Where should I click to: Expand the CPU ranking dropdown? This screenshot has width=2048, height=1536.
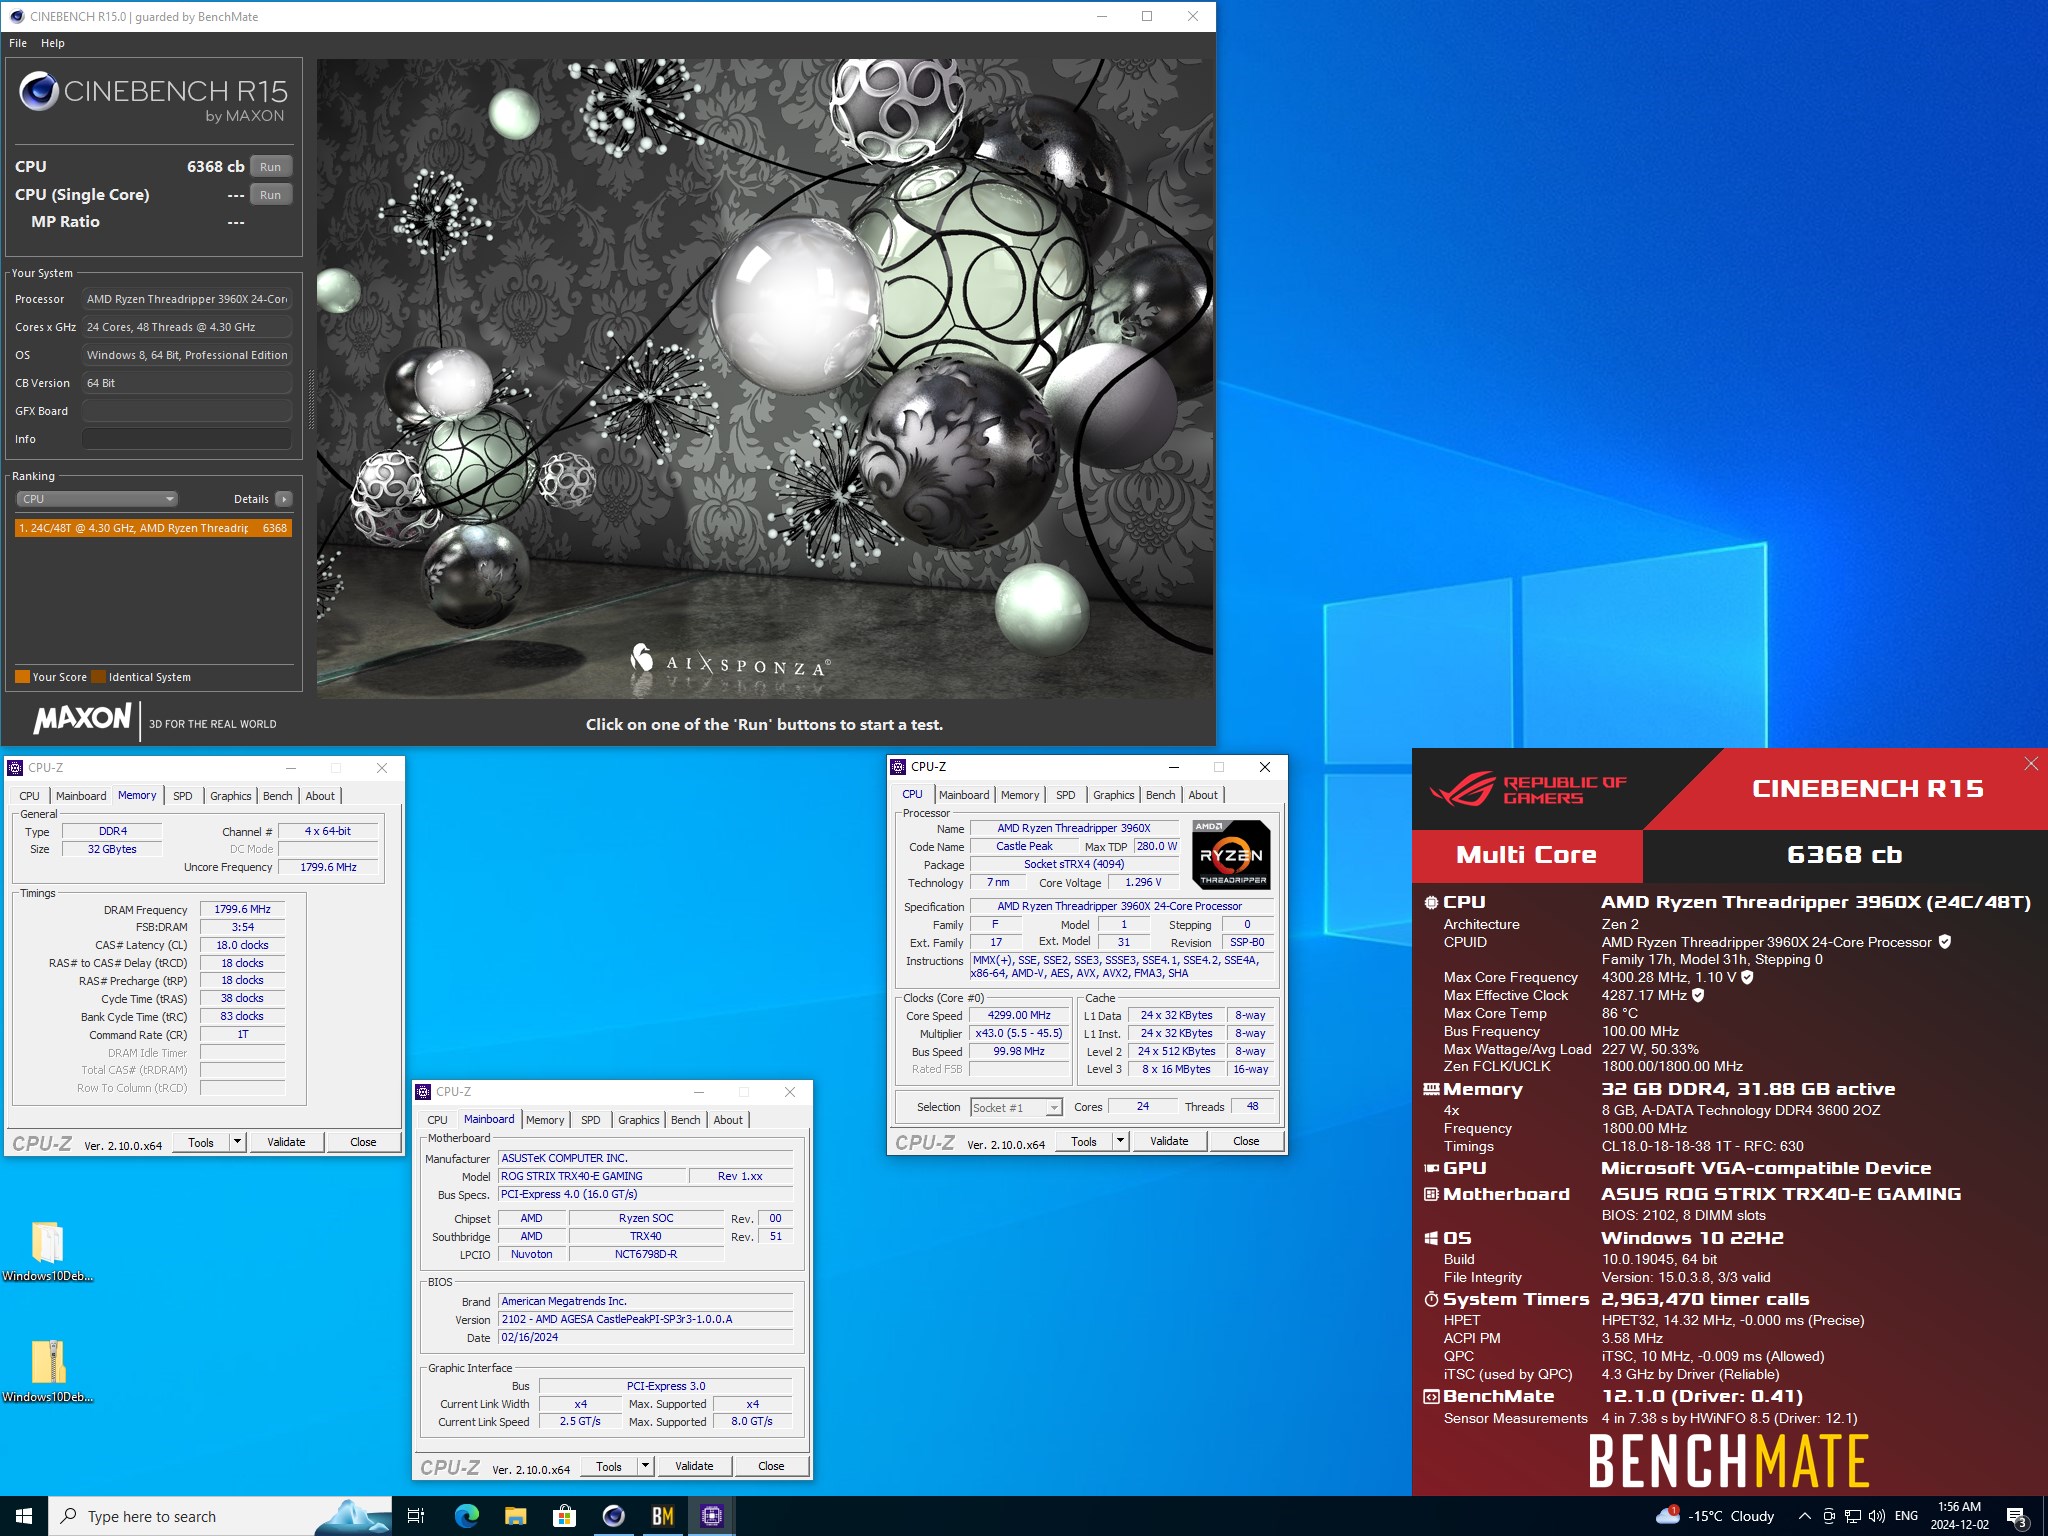pos(97,499)
